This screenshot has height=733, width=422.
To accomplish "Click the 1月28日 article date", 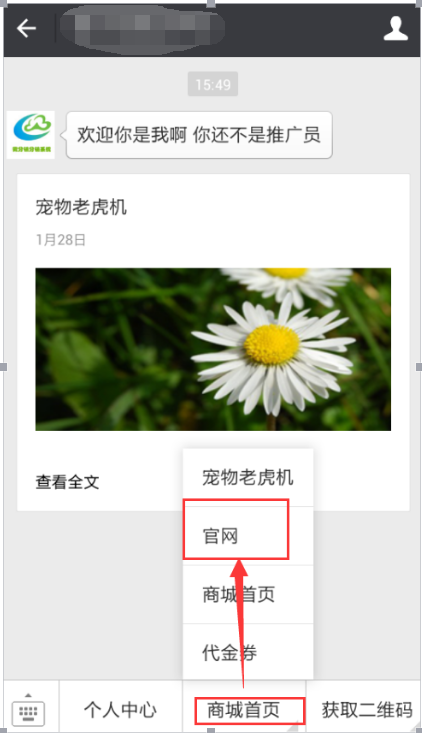I will 61,240.
